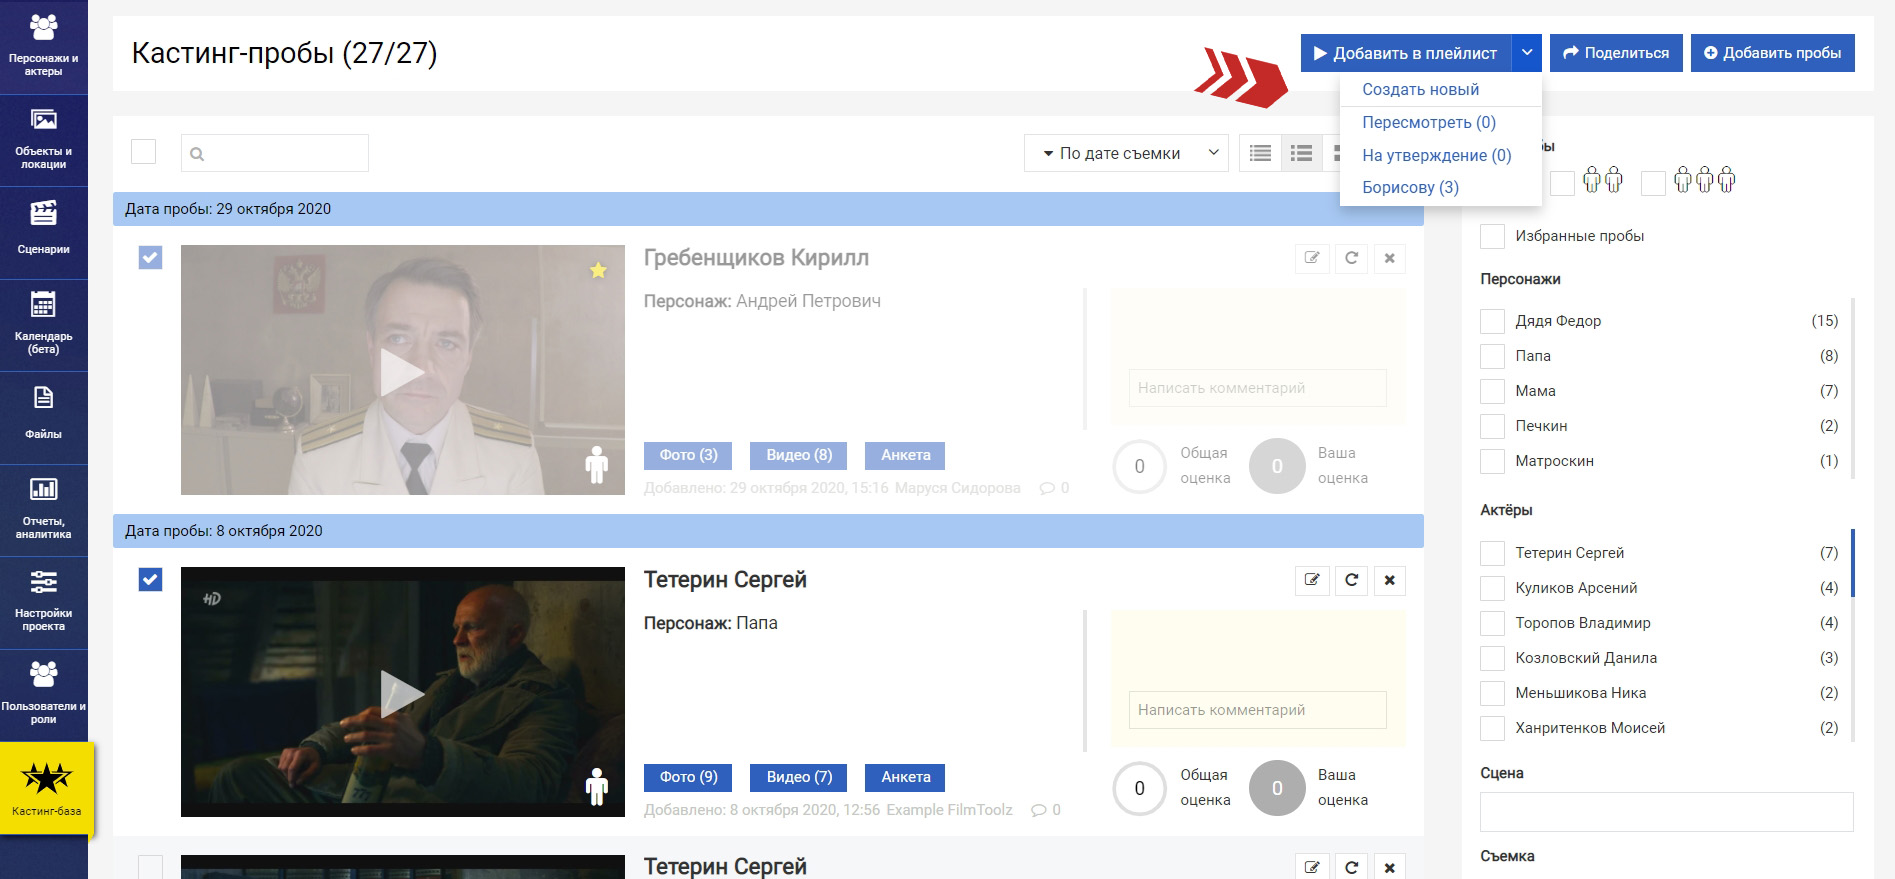Check the two-person group filter

[x=1562, y=183]
